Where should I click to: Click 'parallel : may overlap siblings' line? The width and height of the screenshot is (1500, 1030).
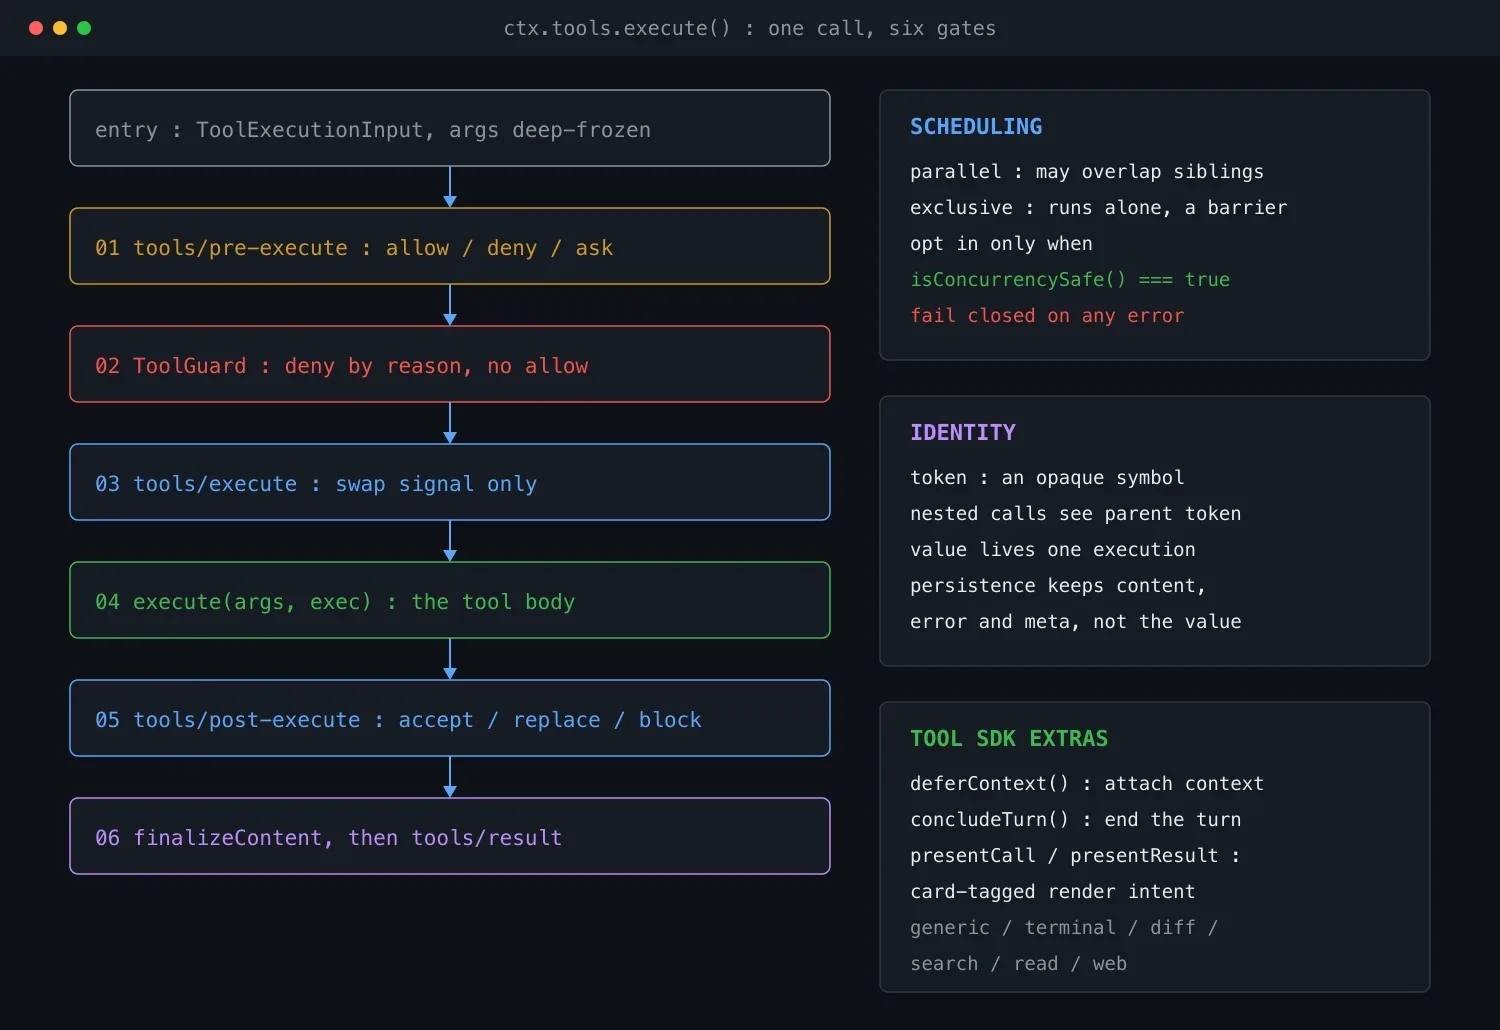click(x=1087, y=172)
